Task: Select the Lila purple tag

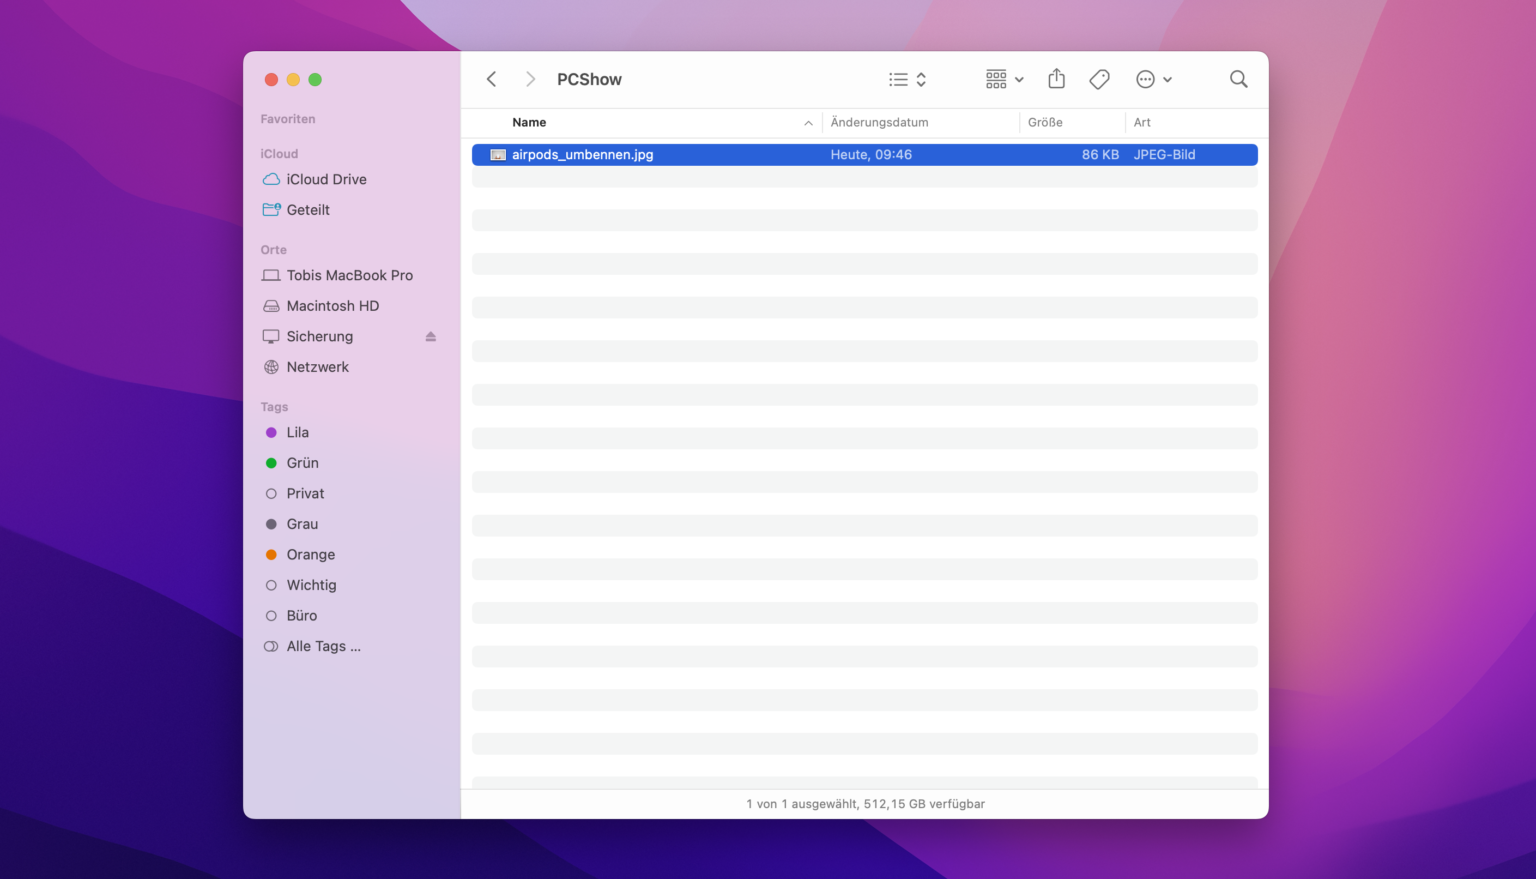Action: click(x=297, y=433)
